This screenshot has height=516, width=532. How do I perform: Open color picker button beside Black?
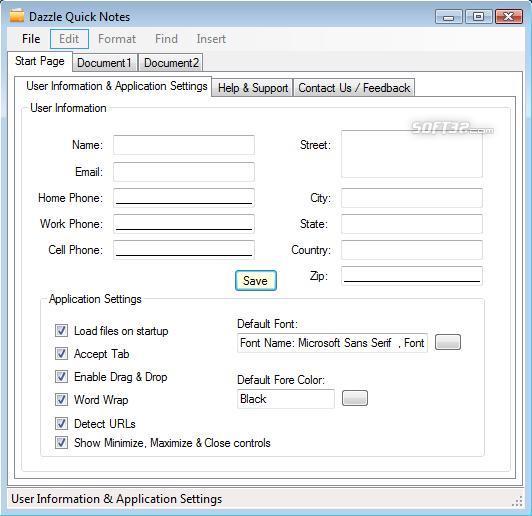coord(355,398)
